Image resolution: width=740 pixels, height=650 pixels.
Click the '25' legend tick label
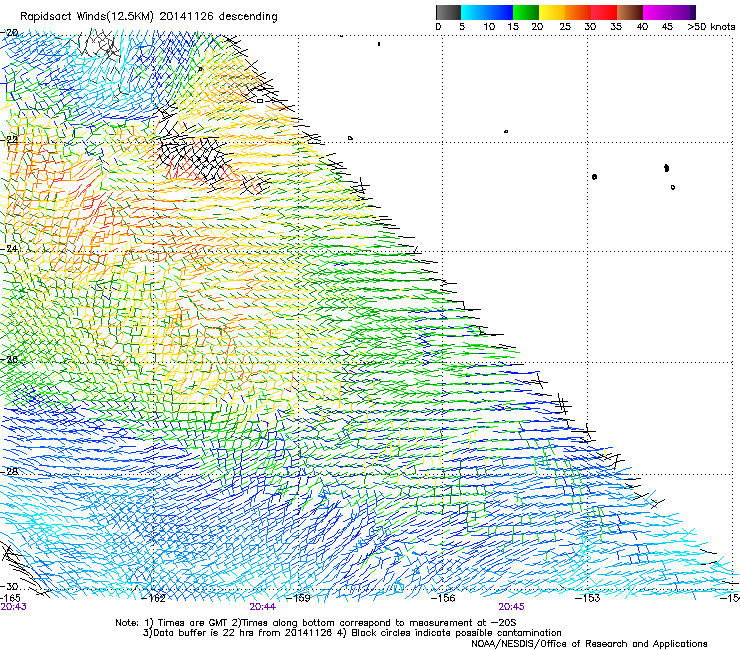point(565,27)
